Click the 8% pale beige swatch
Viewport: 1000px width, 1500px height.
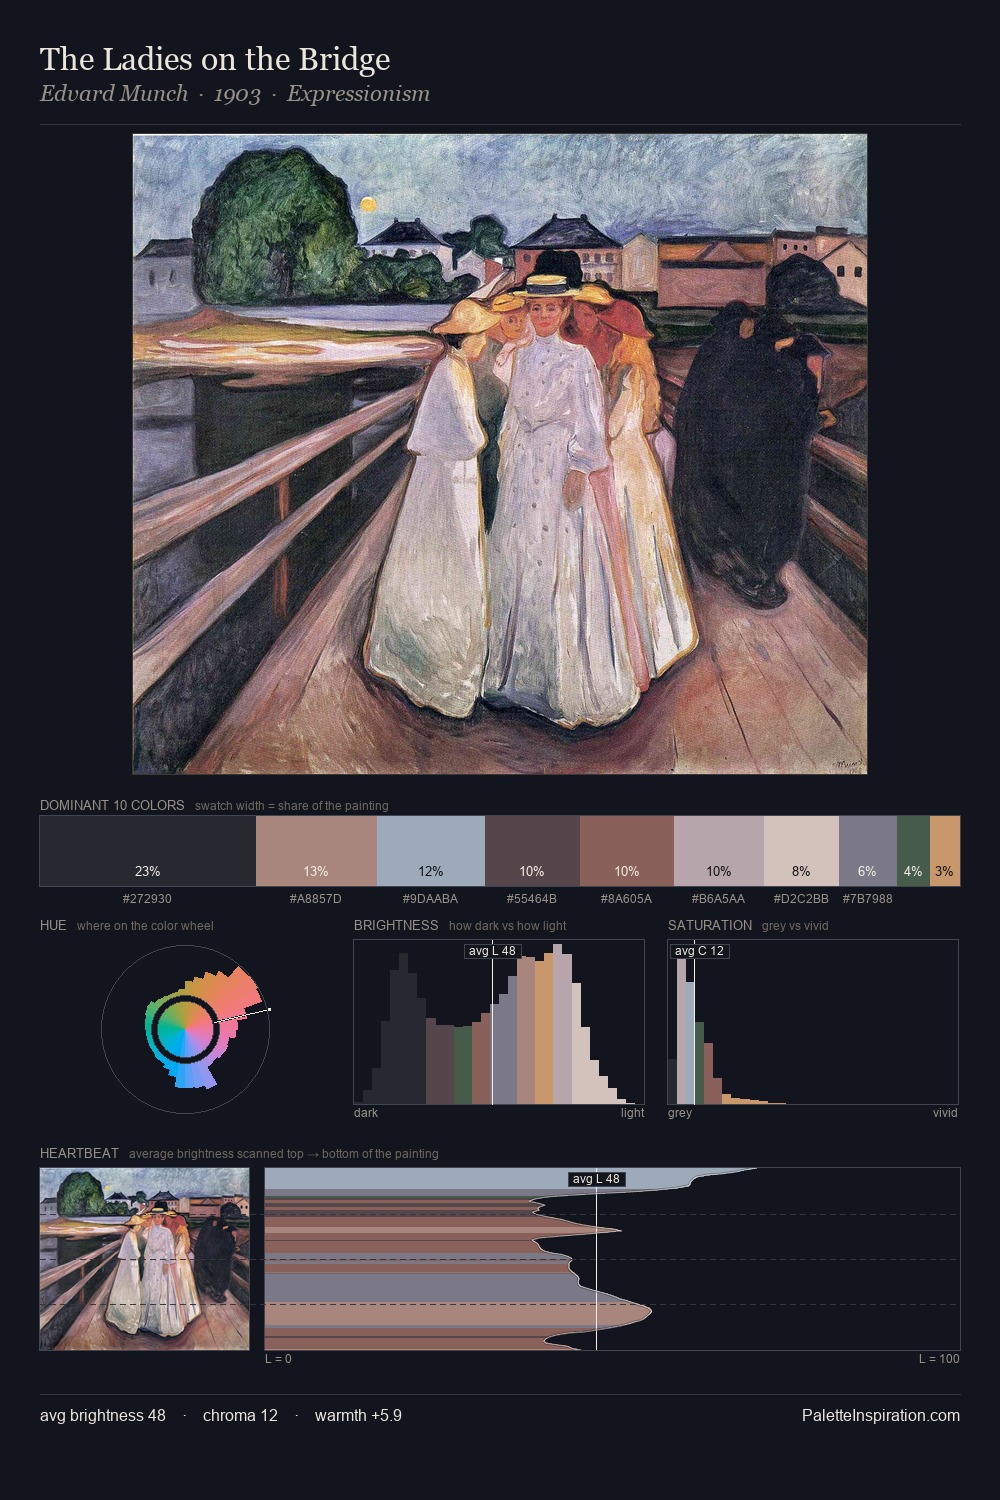(x=801, y=851)
